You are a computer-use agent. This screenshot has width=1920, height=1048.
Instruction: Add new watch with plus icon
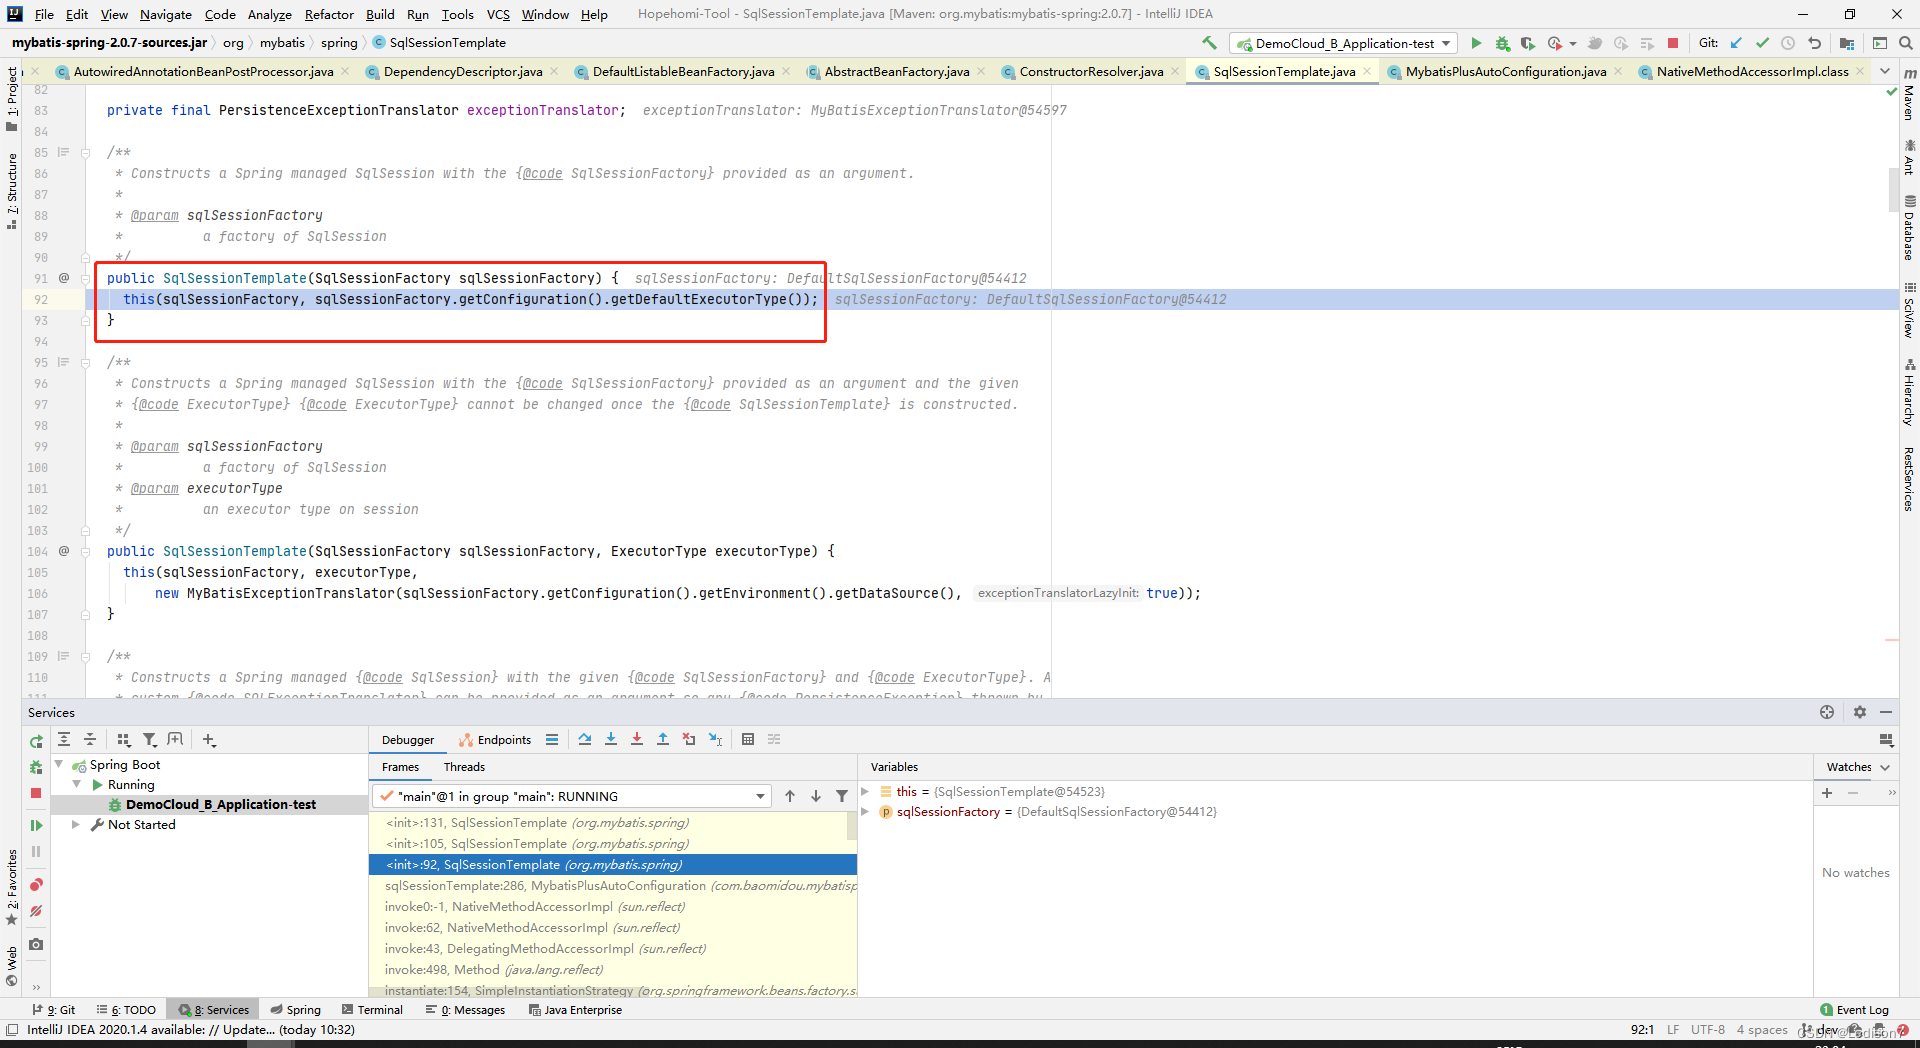click(x=1827, y=792)
